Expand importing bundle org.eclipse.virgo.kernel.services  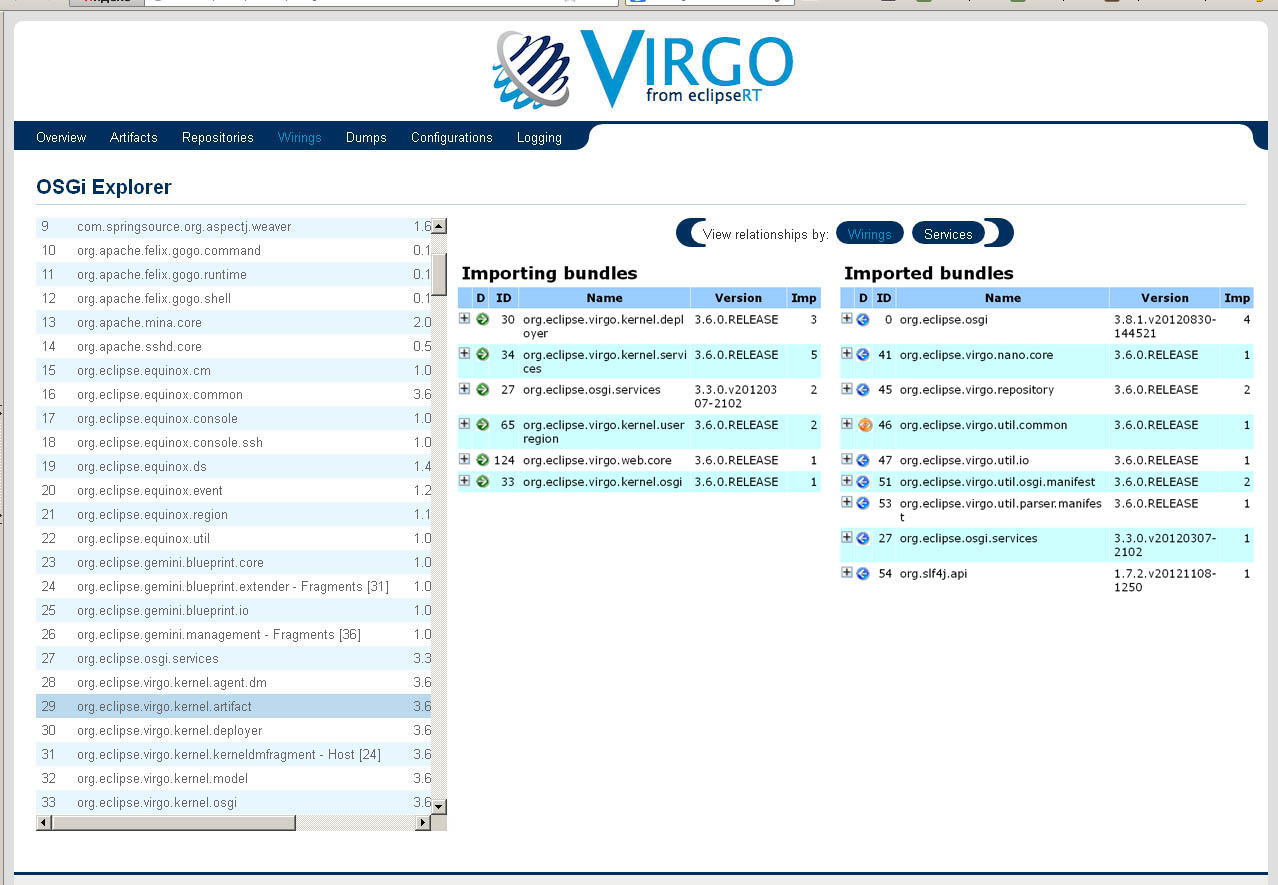tap(464, 353)
